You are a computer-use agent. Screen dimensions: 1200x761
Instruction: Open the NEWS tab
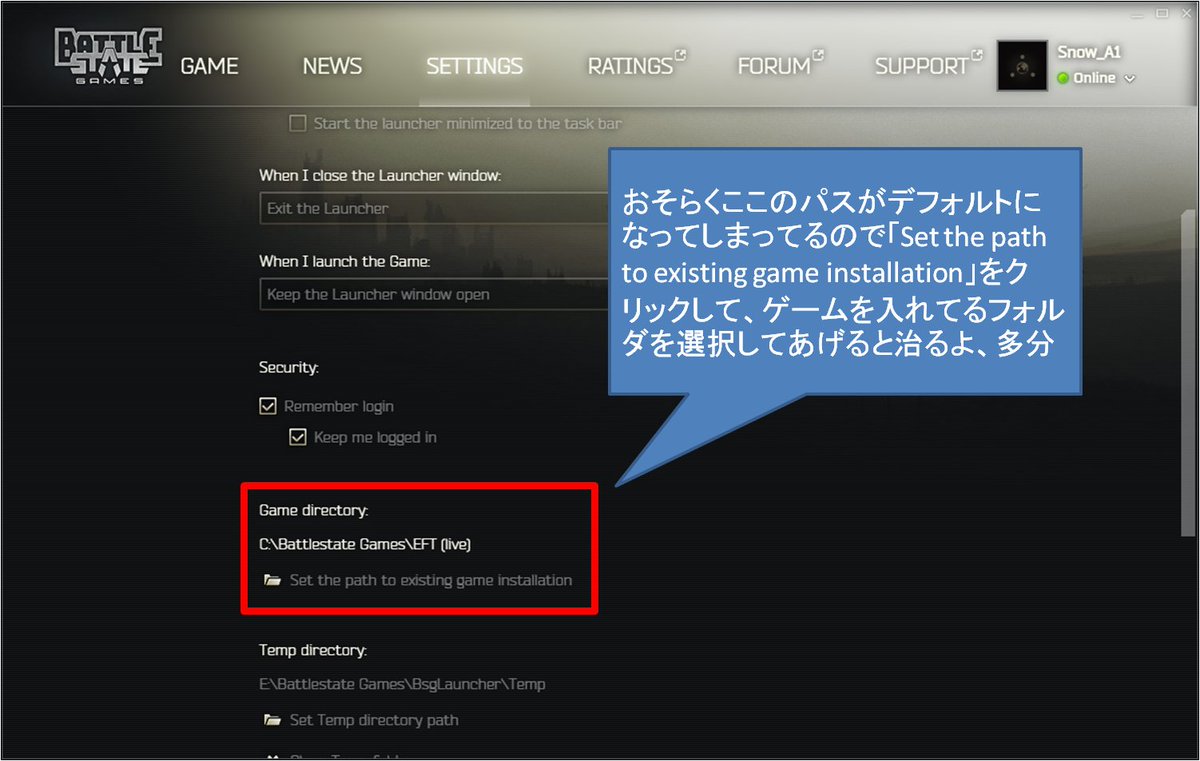pyautogui.click(x=332, y=66)
